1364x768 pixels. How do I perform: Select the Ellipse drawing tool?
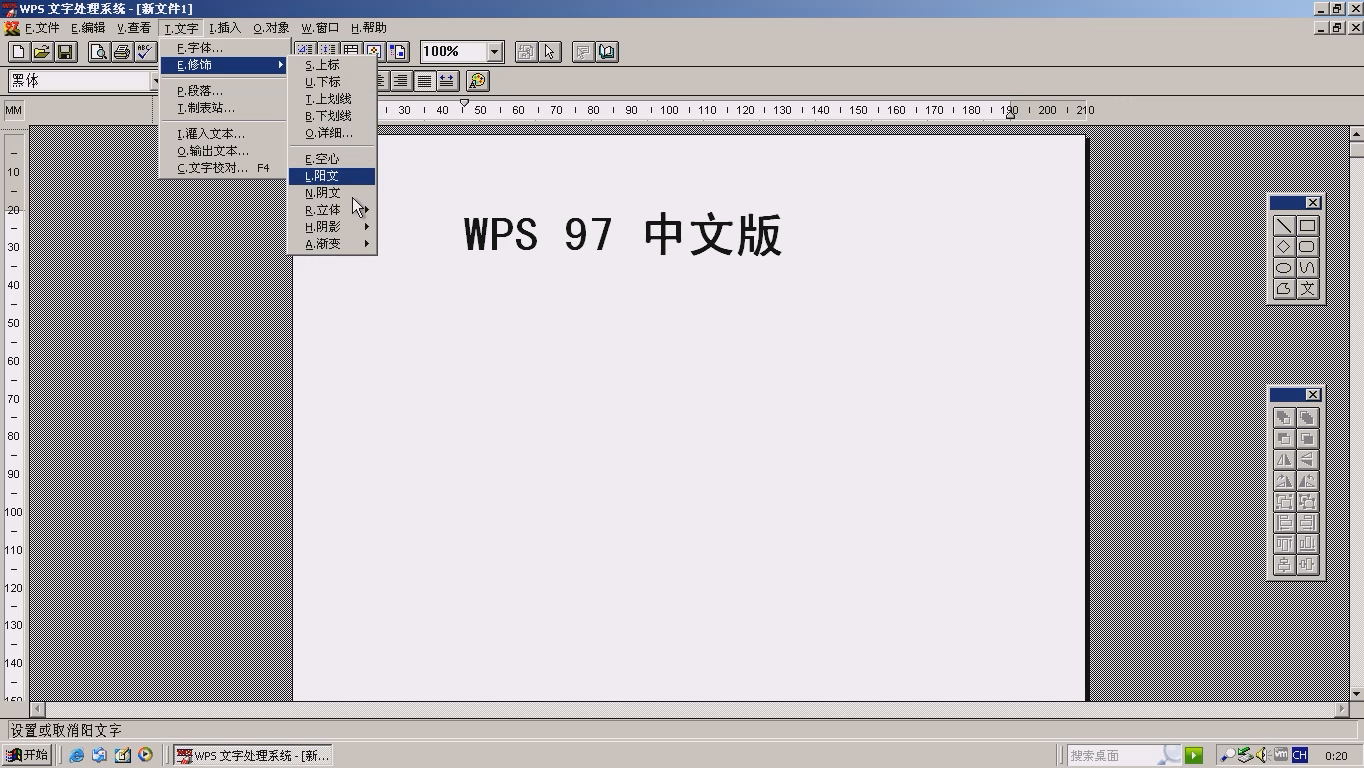coord(1284,268)
